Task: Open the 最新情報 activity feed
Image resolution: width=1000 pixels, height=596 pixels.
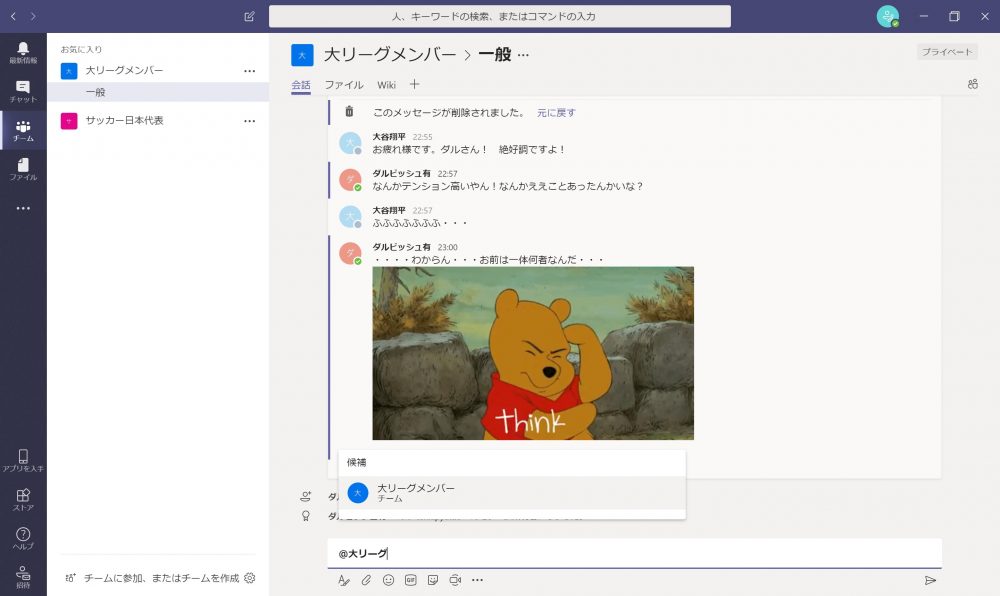Action: (22, 52)
